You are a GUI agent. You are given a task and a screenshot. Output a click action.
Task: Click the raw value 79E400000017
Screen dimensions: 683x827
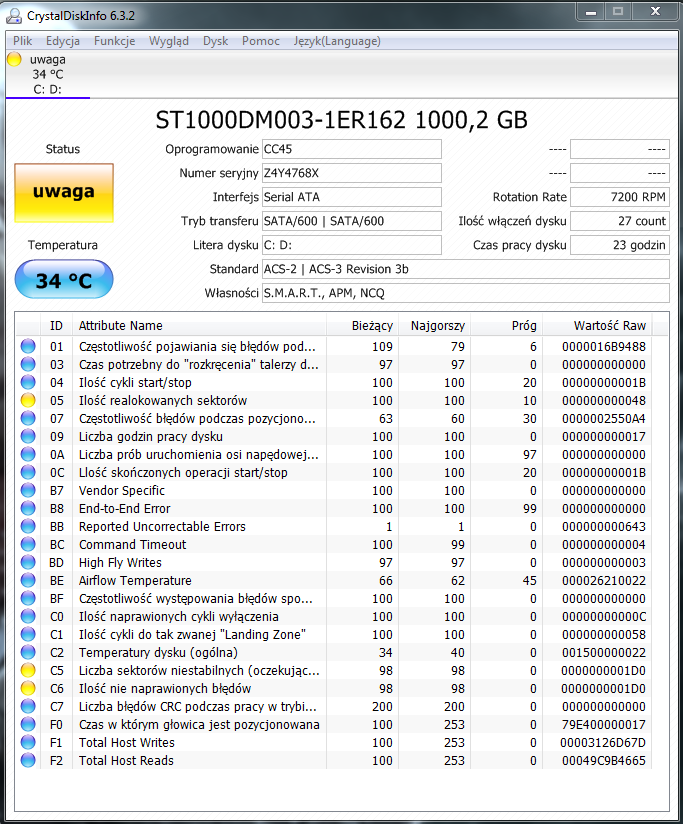[x=603, y=724]
